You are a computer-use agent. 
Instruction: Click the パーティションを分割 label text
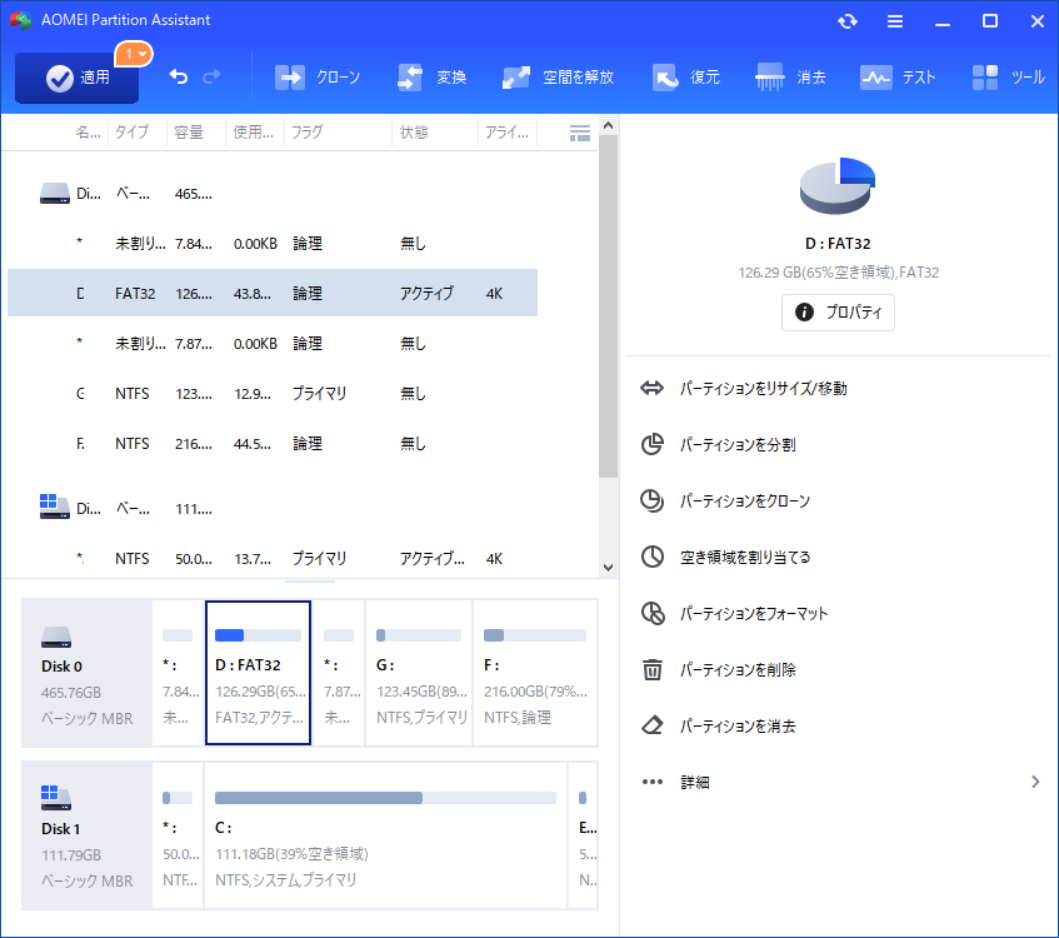coord(738,444)
